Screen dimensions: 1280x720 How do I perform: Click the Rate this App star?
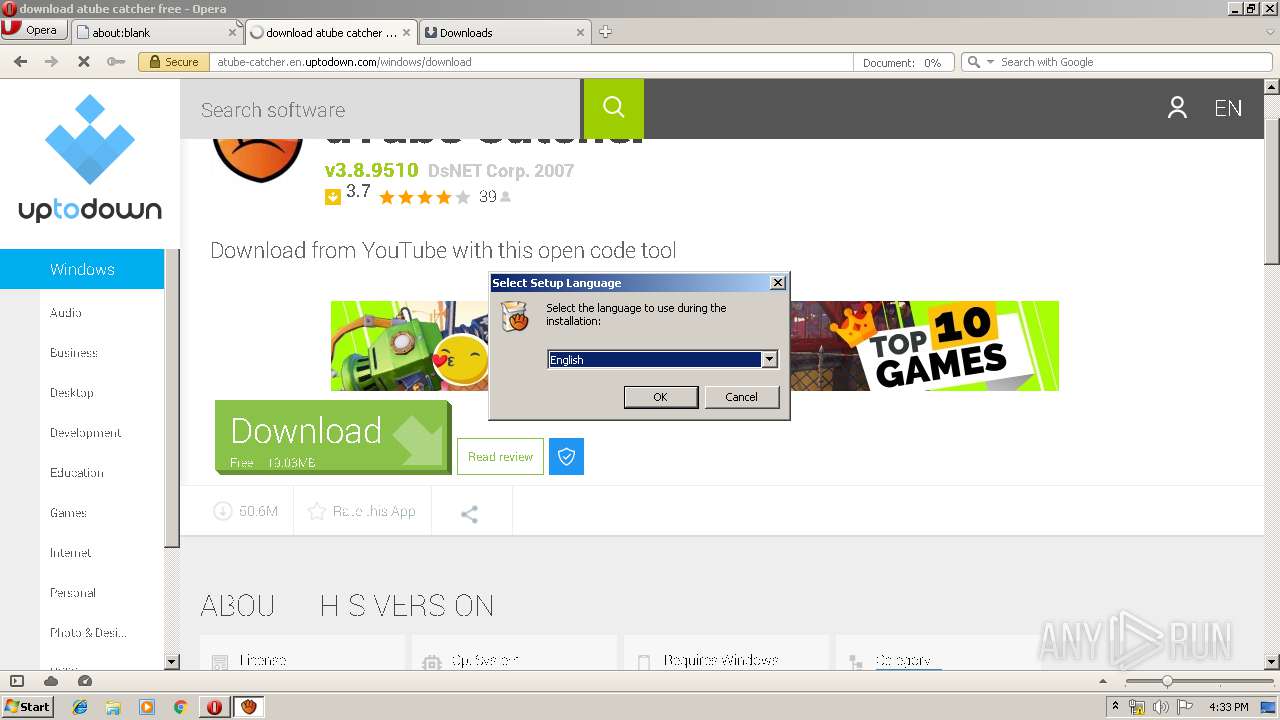coord(317,512)
